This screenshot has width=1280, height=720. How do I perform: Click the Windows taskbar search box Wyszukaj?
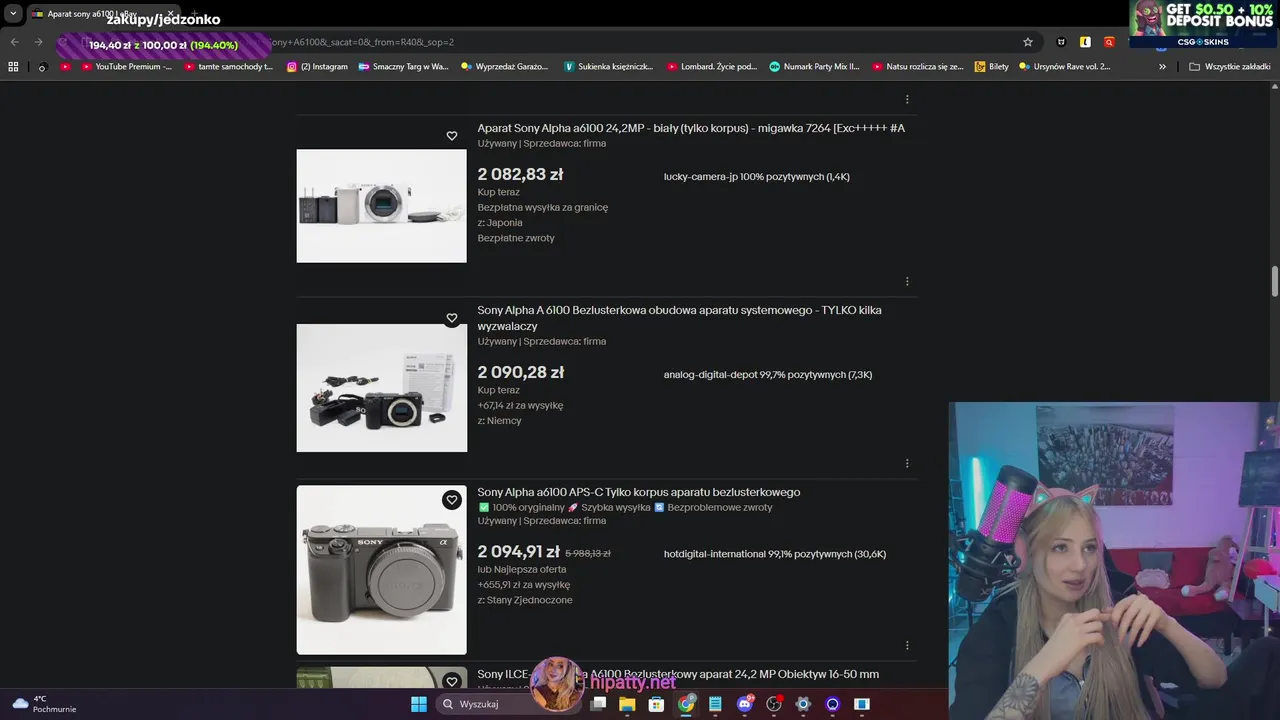pos(507,704)
